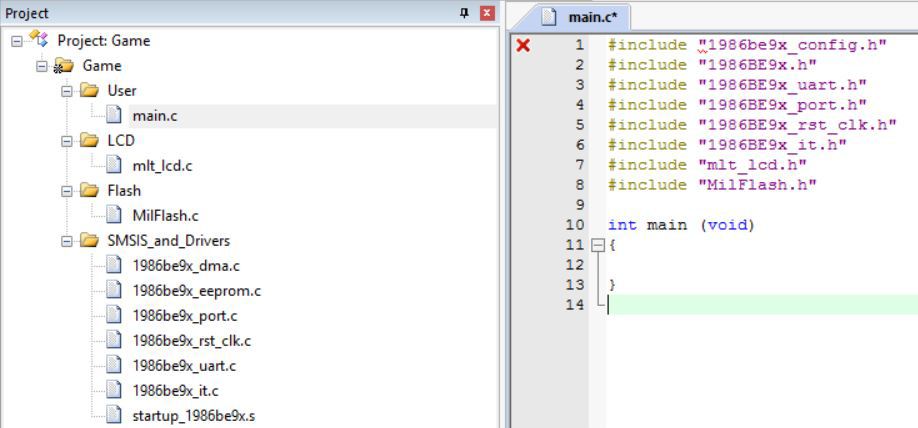
Task: Click file icon beside 1986be9x_dma.c
Action: pos(114,265)
